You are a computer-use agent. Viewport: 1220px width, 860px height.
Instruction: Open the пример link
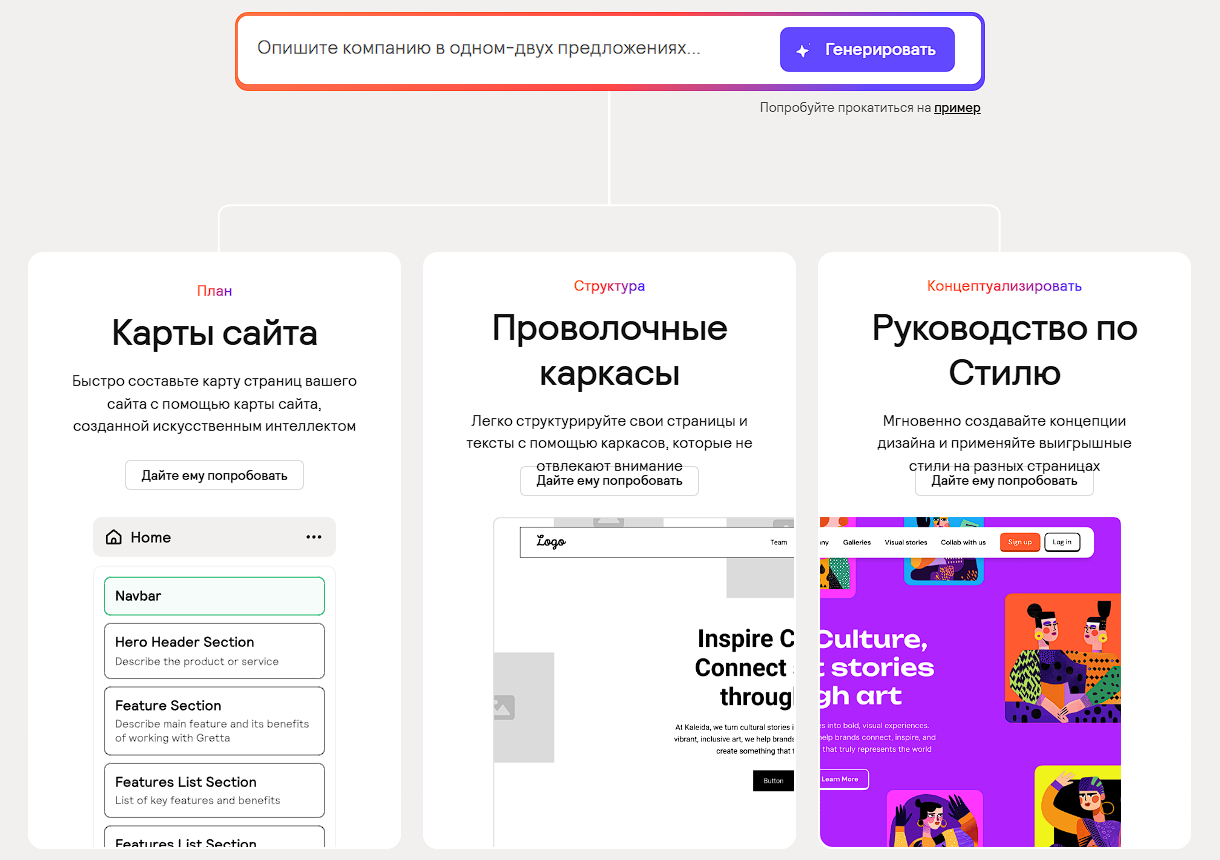click(957, 108)
